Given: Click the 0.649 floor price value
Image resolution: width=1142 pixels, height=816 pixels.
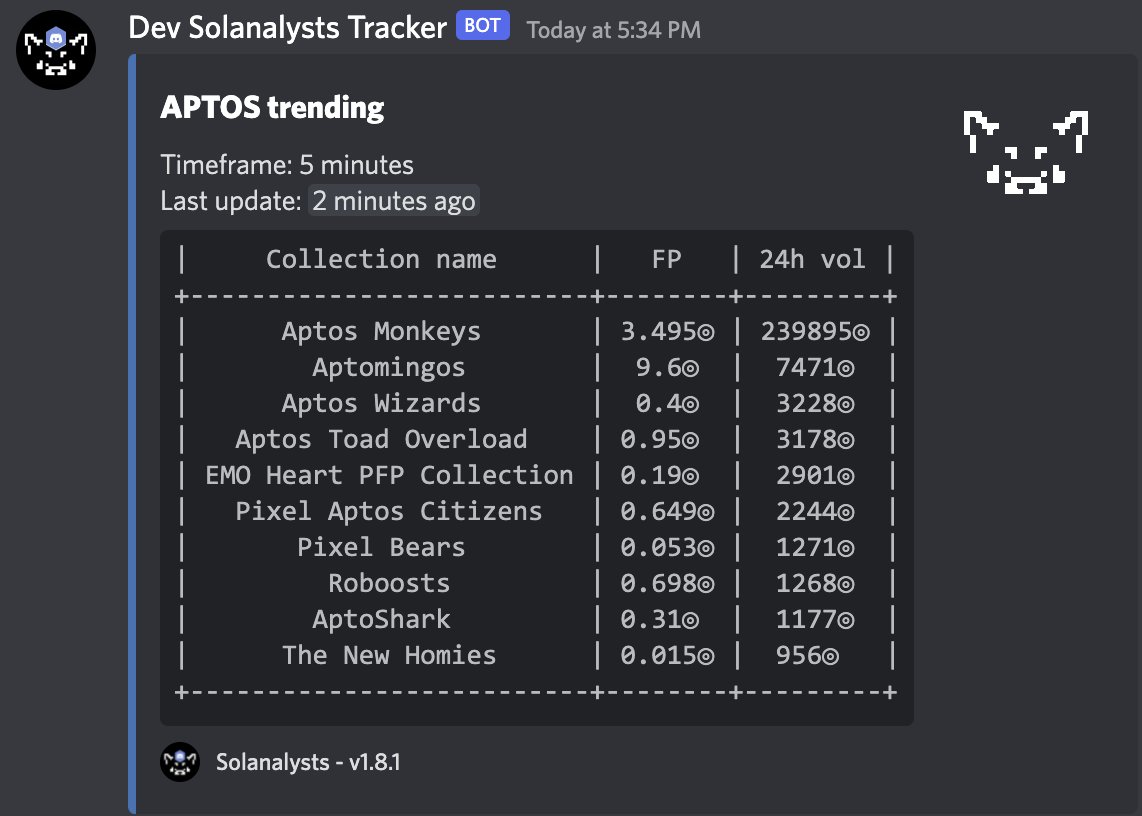Looking at the screenshot, I should [x=667, y=511].
